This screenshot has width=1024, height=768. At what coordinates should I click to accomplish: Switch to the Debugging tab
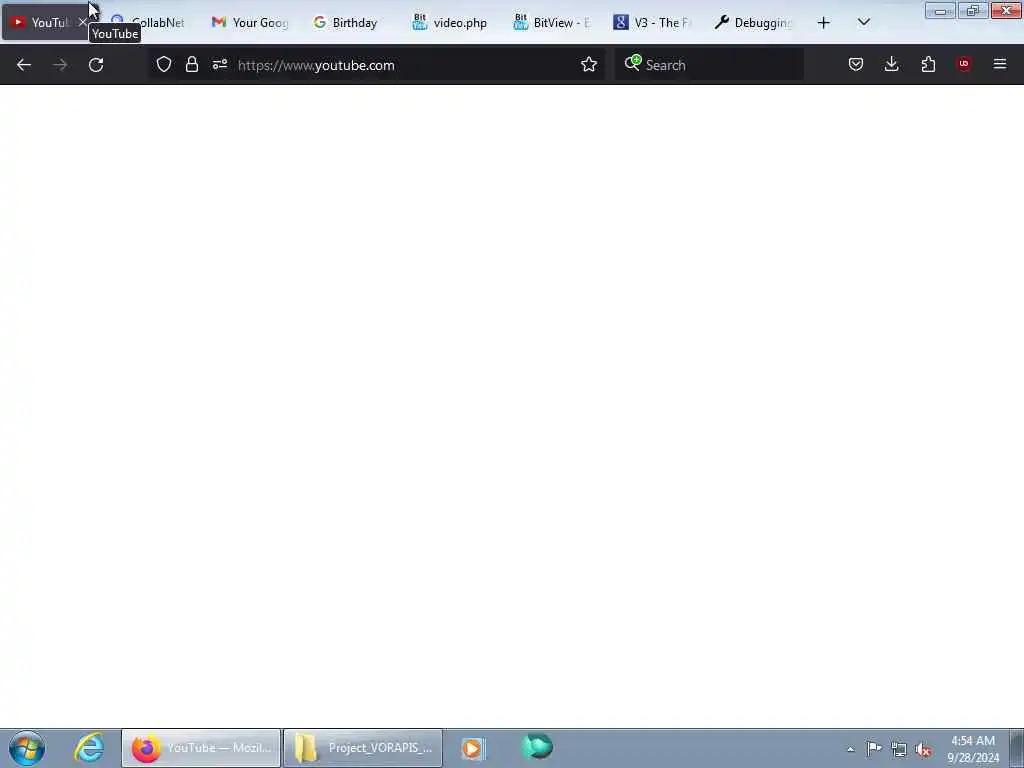[x=752, y=22]
